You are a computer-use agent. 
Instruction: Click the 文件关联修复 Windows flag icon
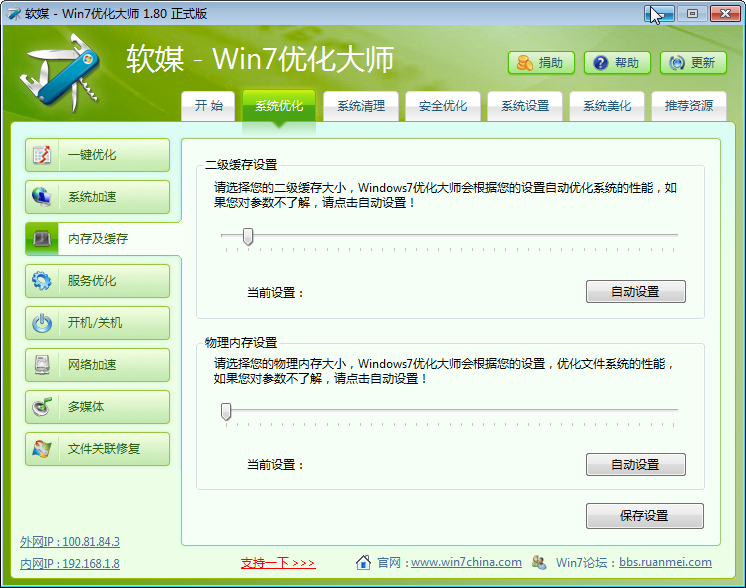click(x=42, y=449)
